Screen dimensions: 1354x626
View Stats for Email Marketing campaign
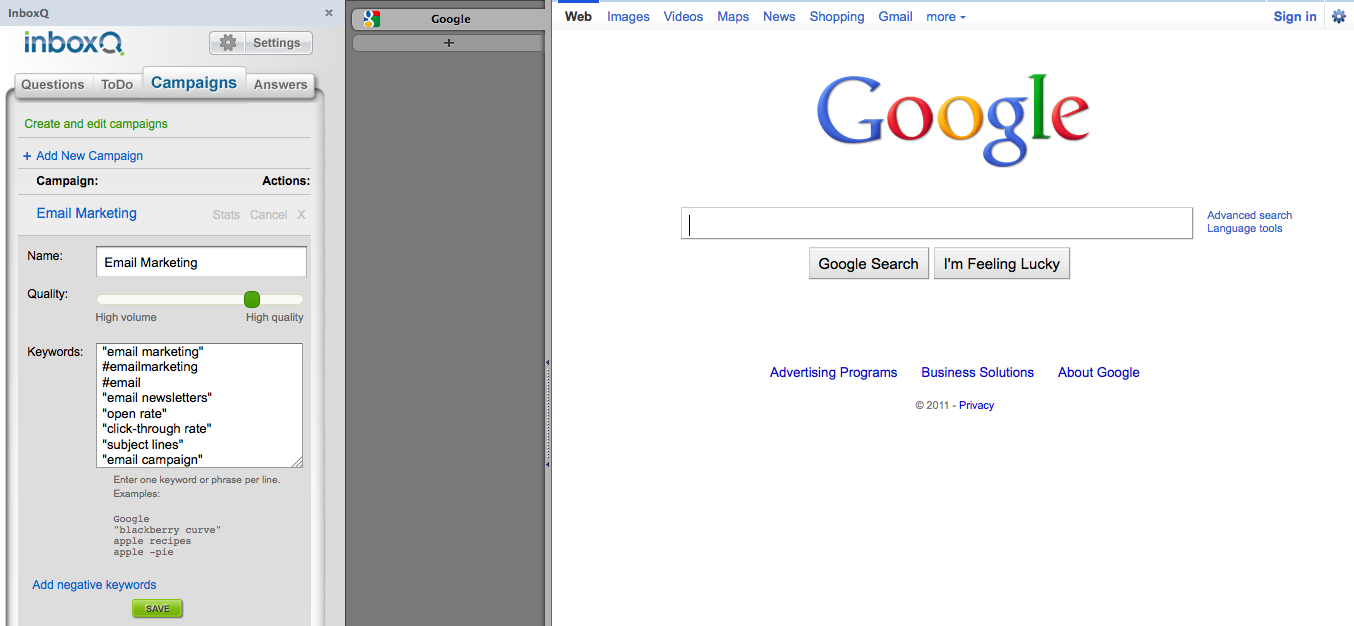[x=226, y=215]
